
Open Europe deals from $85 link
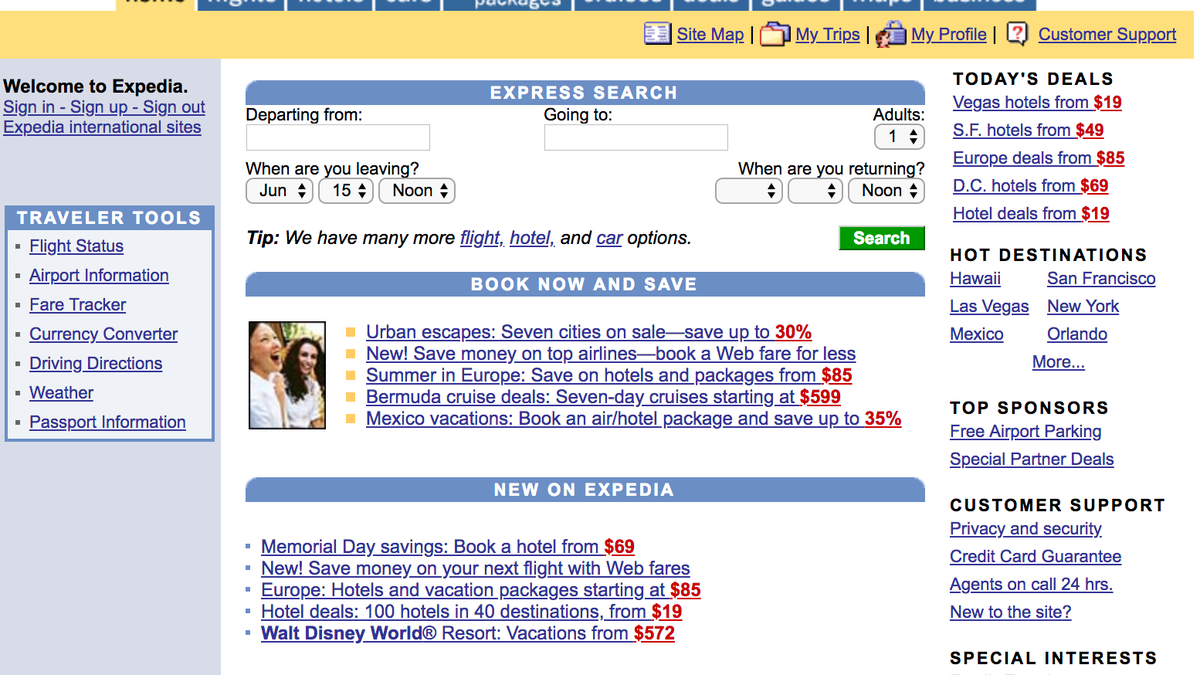pos(1039,158)
